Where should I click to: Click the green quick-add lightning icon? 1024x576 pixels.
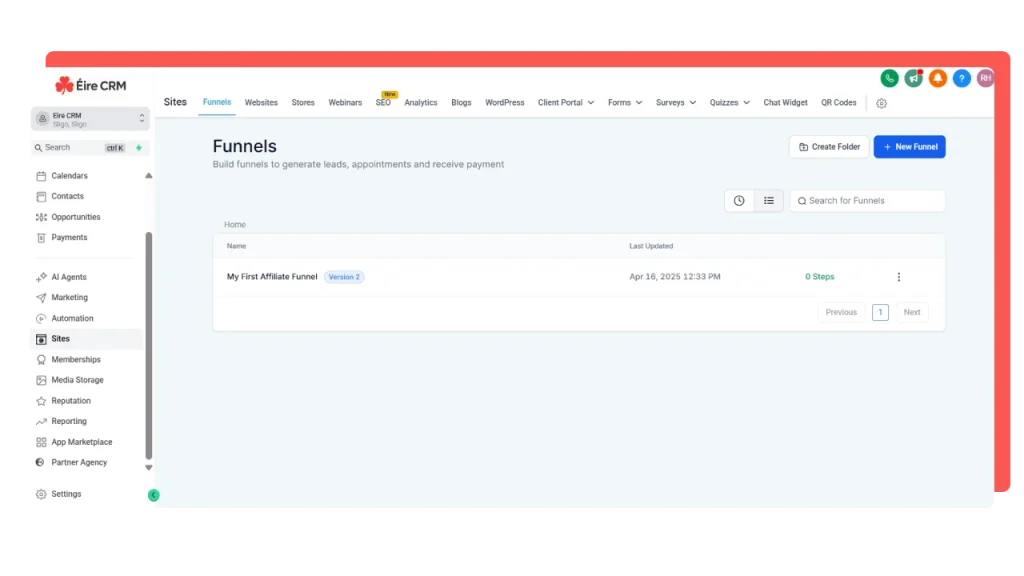coord(138,148)
